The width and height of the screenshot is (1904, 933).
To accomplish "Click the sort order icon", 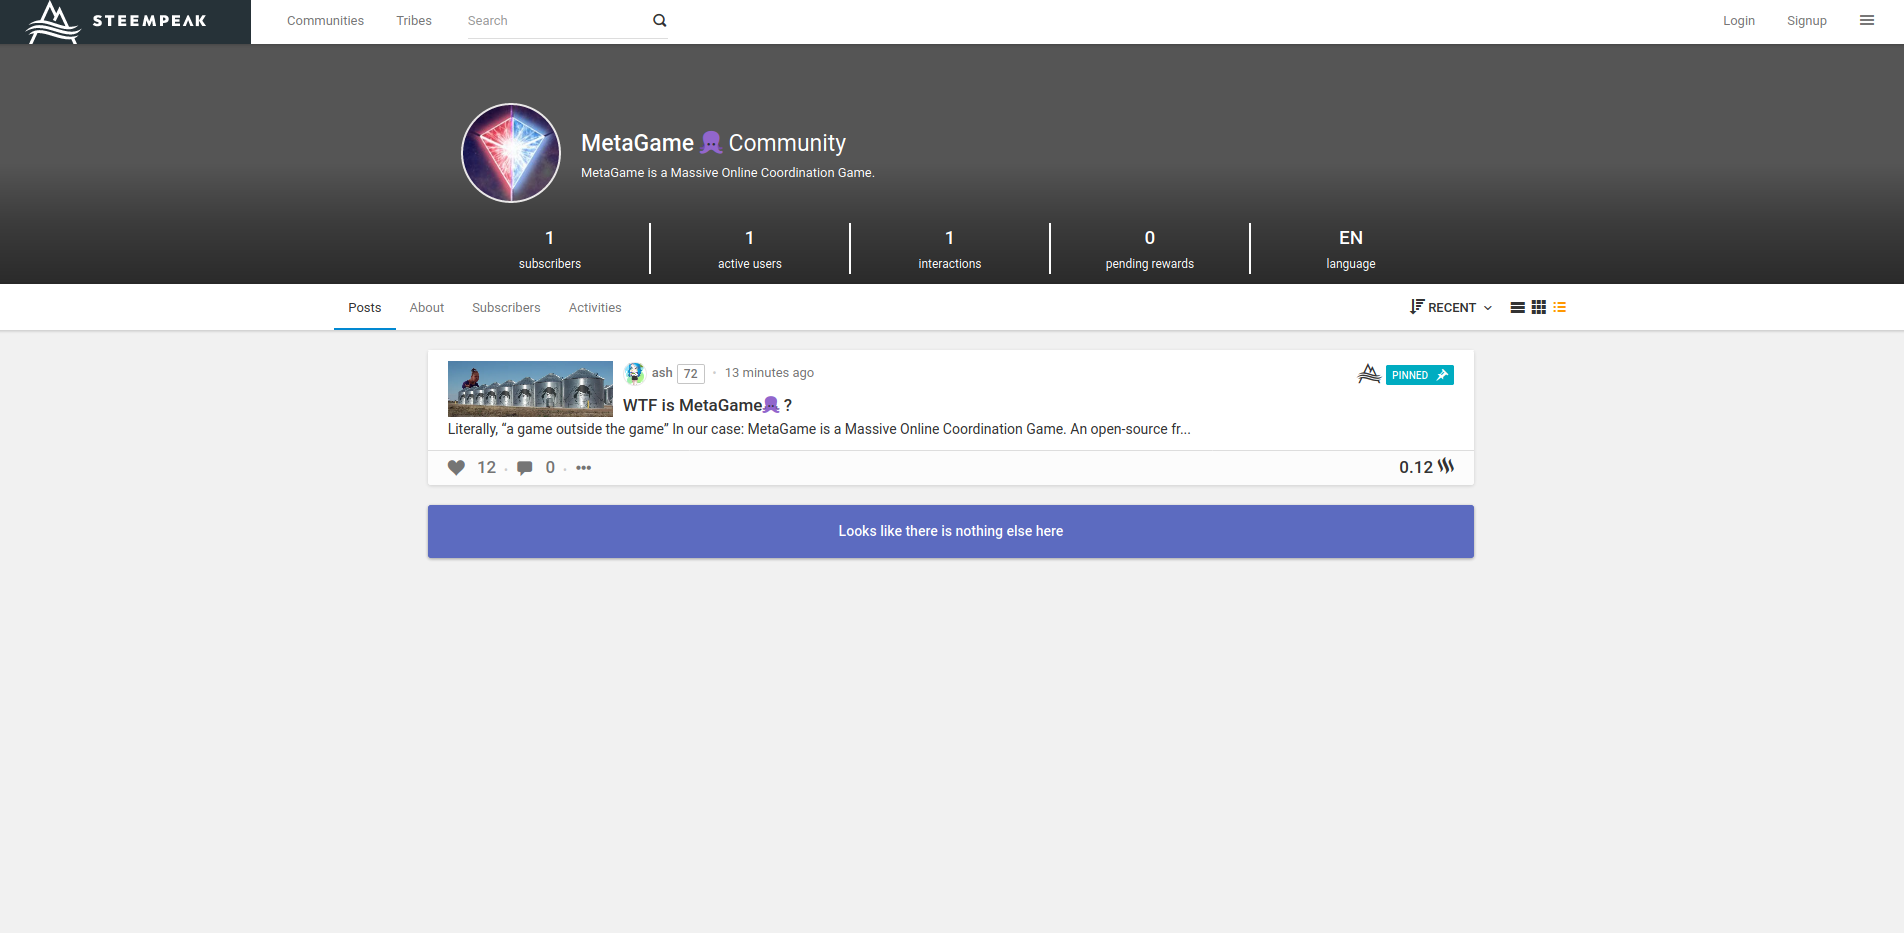I will click(x=1417, y=306).
